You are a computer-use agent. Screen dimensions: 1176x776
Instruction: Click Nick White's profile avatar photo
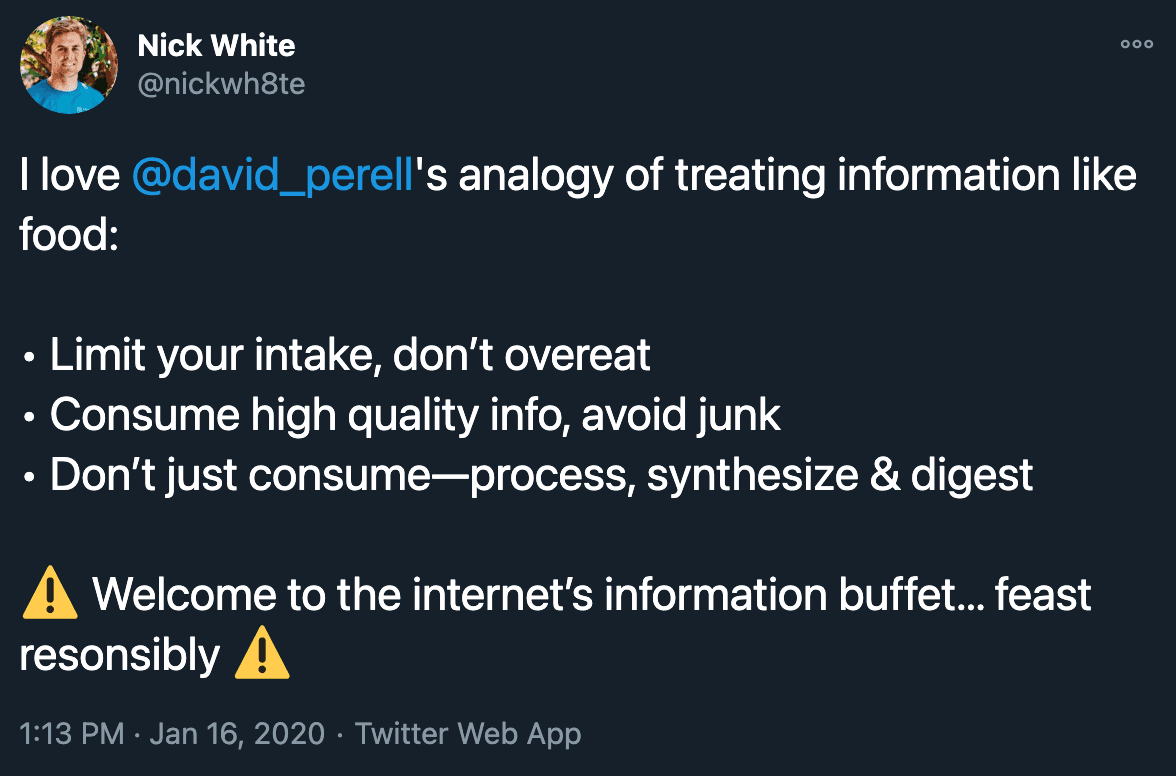pyautogui.click(x=68, y=65)
